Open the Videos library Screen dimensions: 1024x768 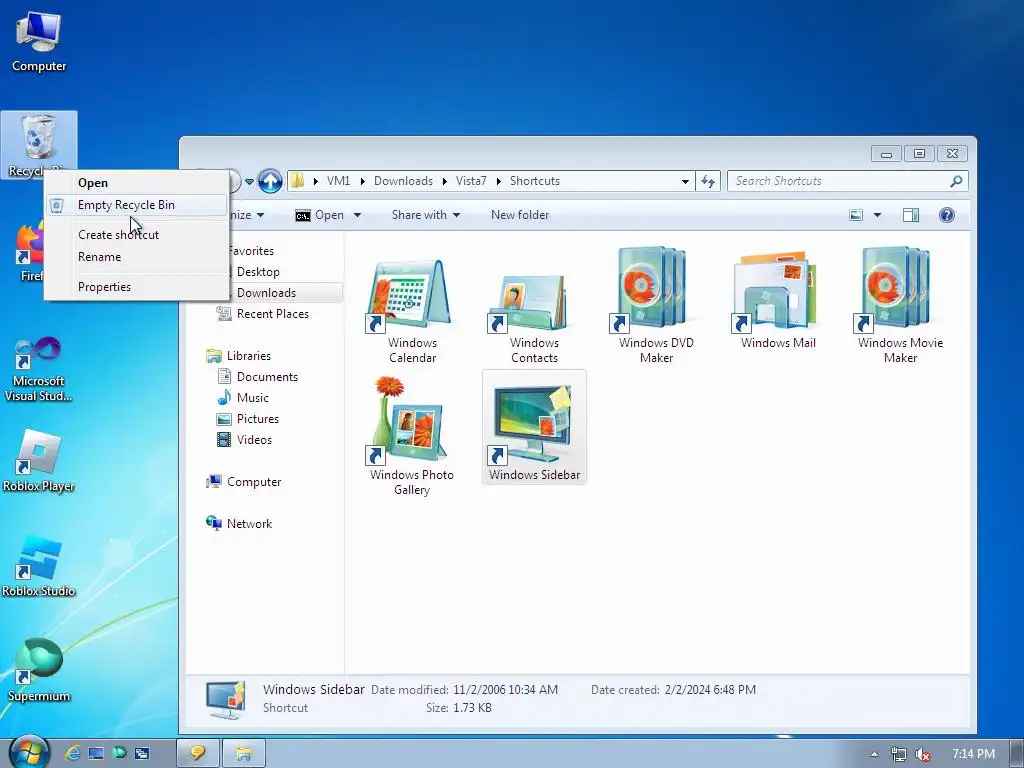[x=244, y=440]
